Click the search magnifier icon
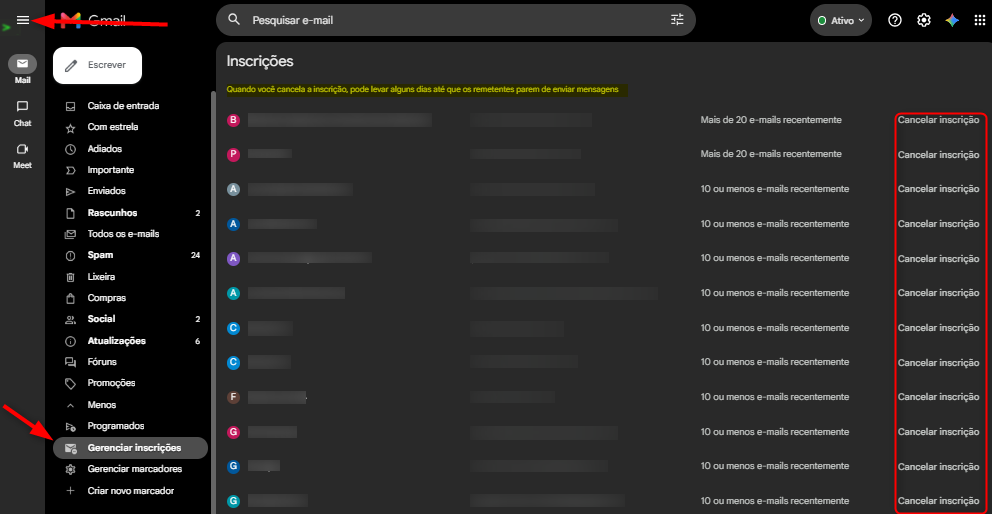The height and width of the screenshot is (514, 992). click(x=234, y=20)
